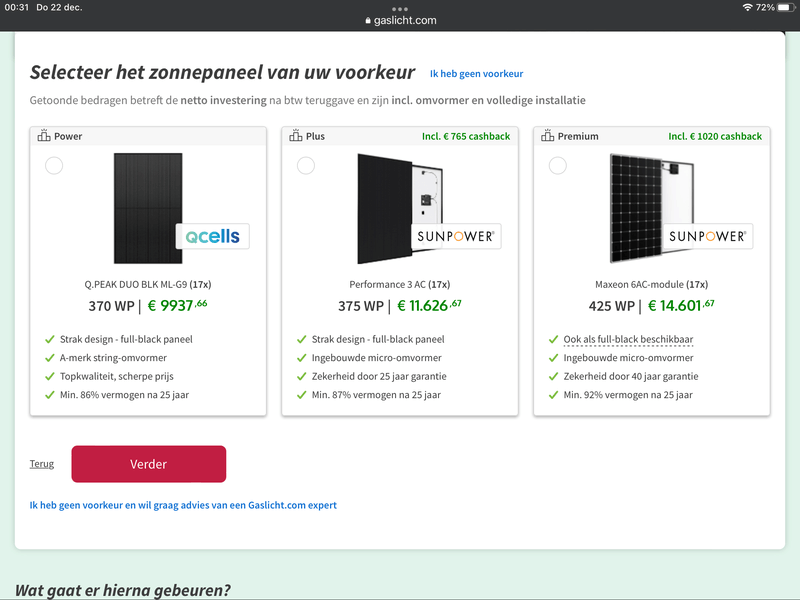The width and height of the screenshot is (800, 600).
Task: Open the 'Ik heb geen voorkeur' link
Action: (x=479, y=73)
